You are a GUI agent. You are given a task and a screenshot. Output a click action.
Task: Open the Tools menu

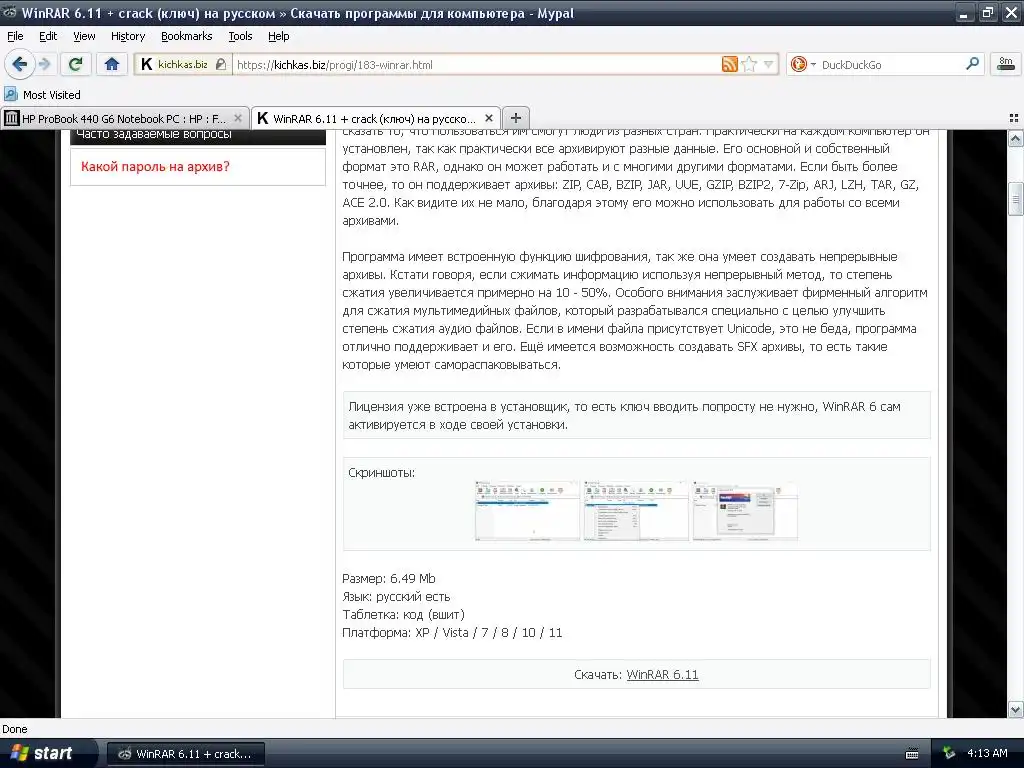pyautogui.click(x=240, y=36)
